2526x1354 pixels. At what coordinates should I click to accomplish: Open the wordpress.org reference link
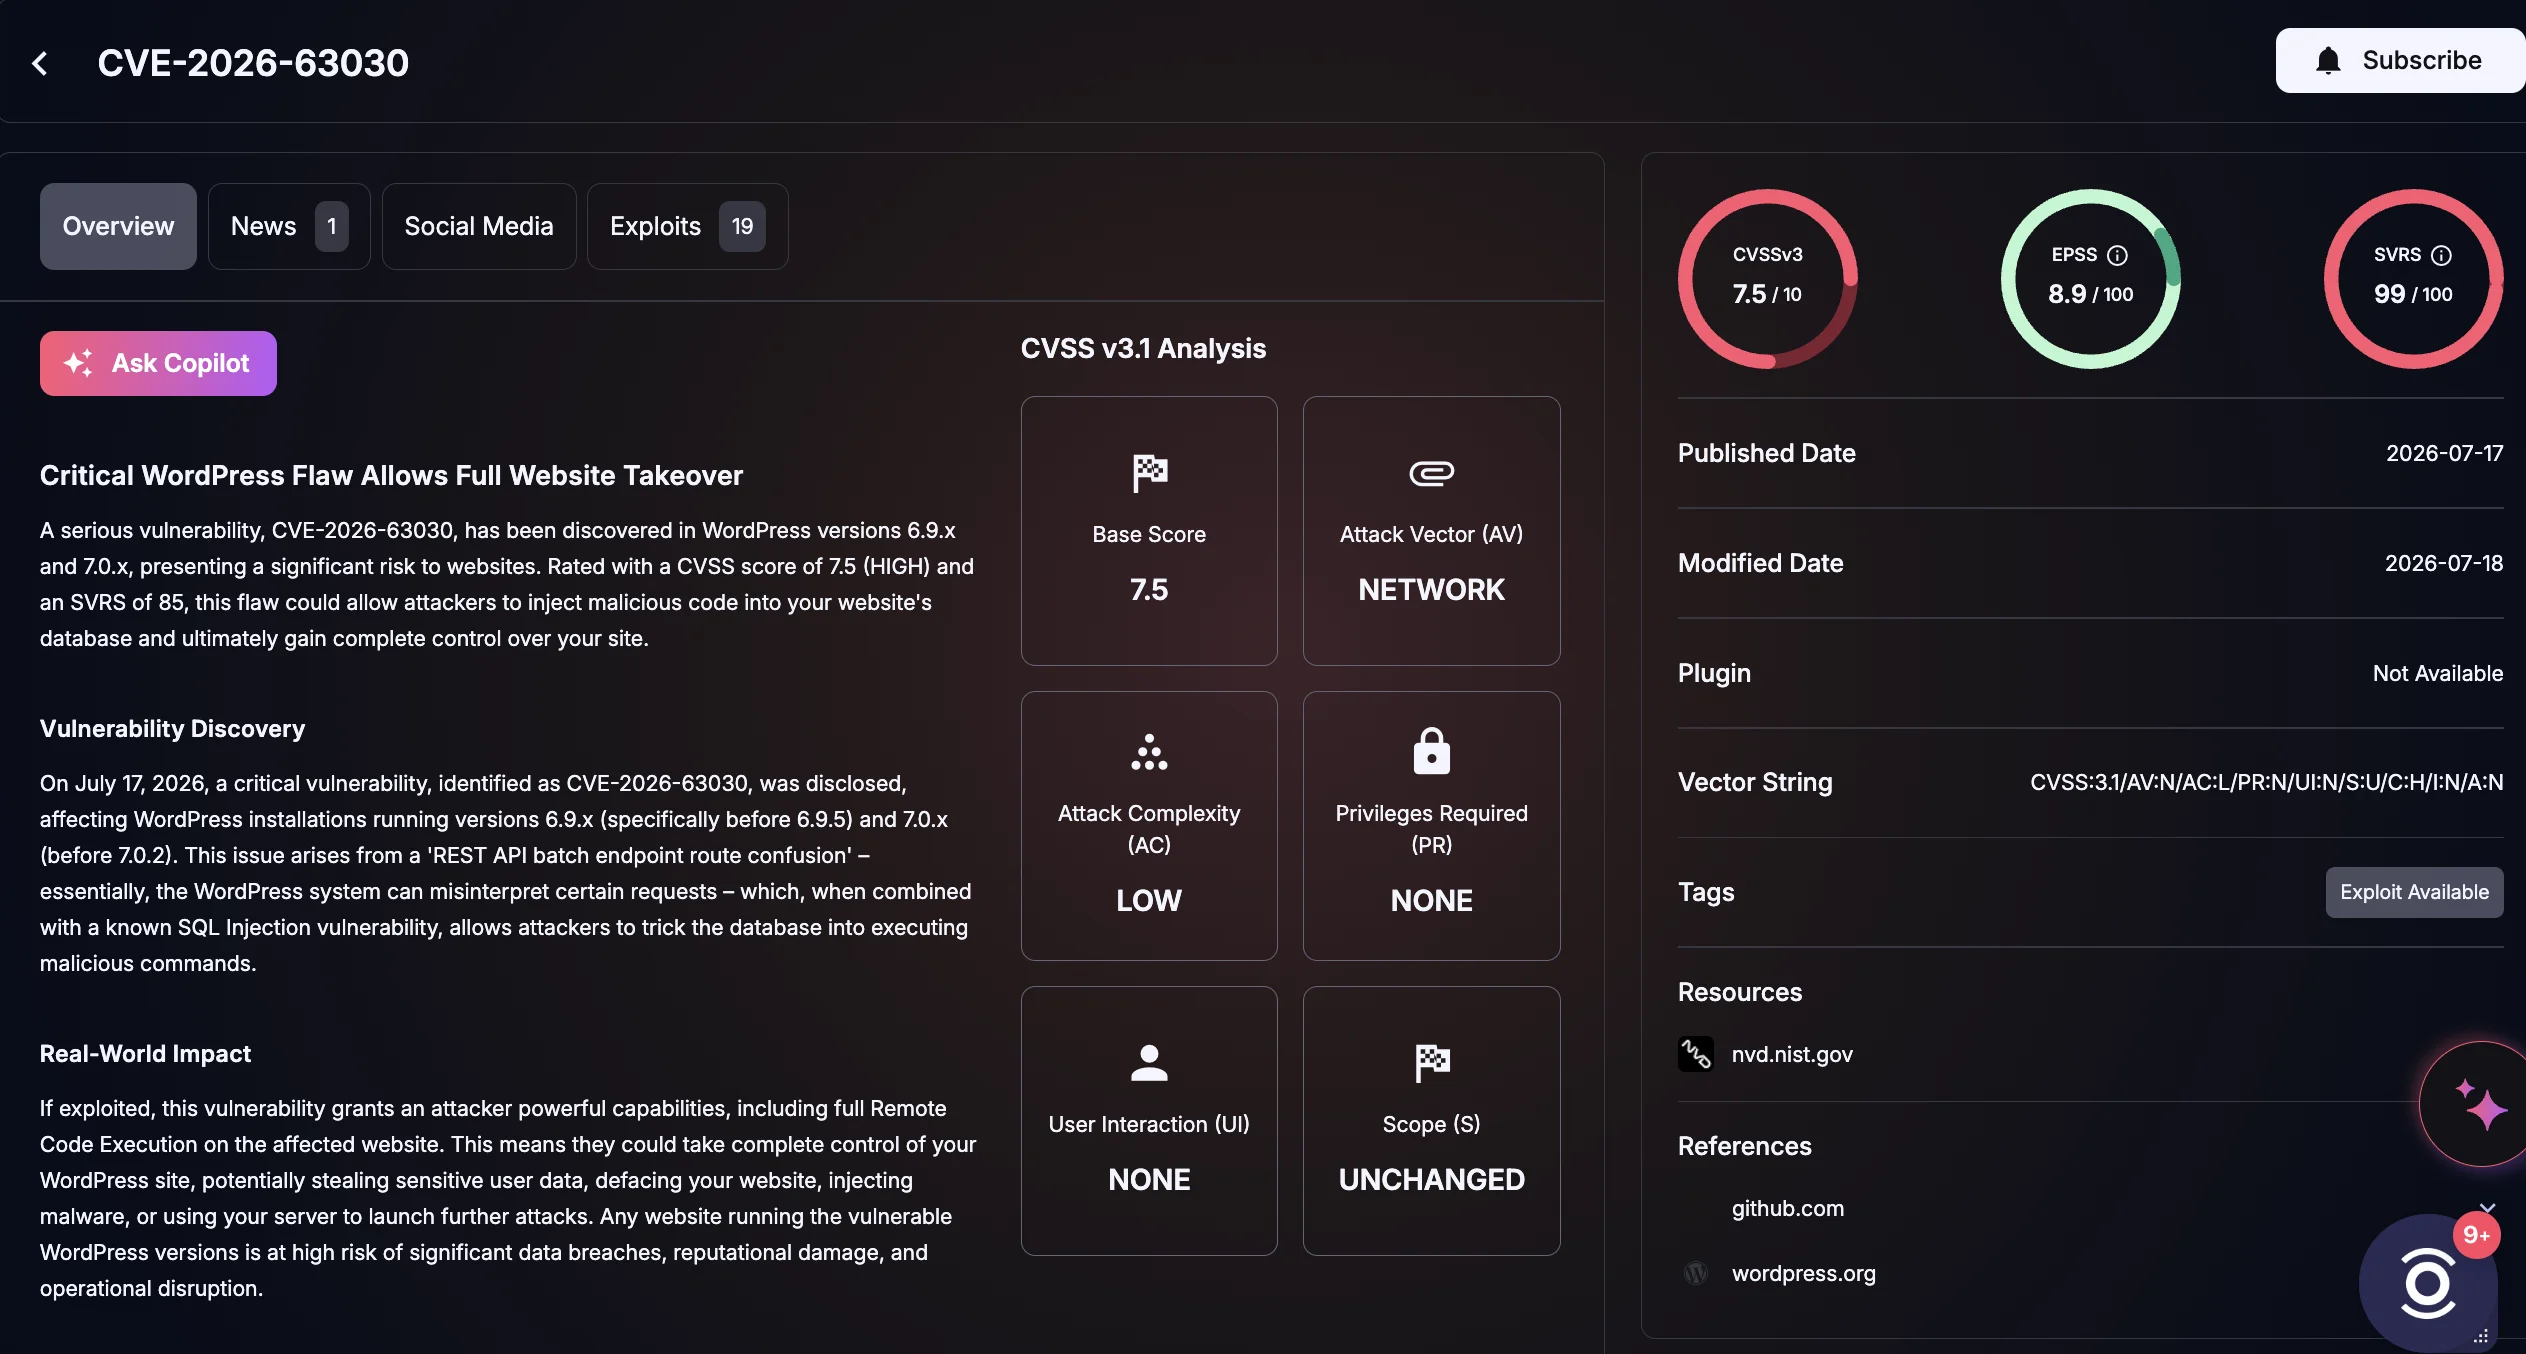(x=1803, y=1273)
